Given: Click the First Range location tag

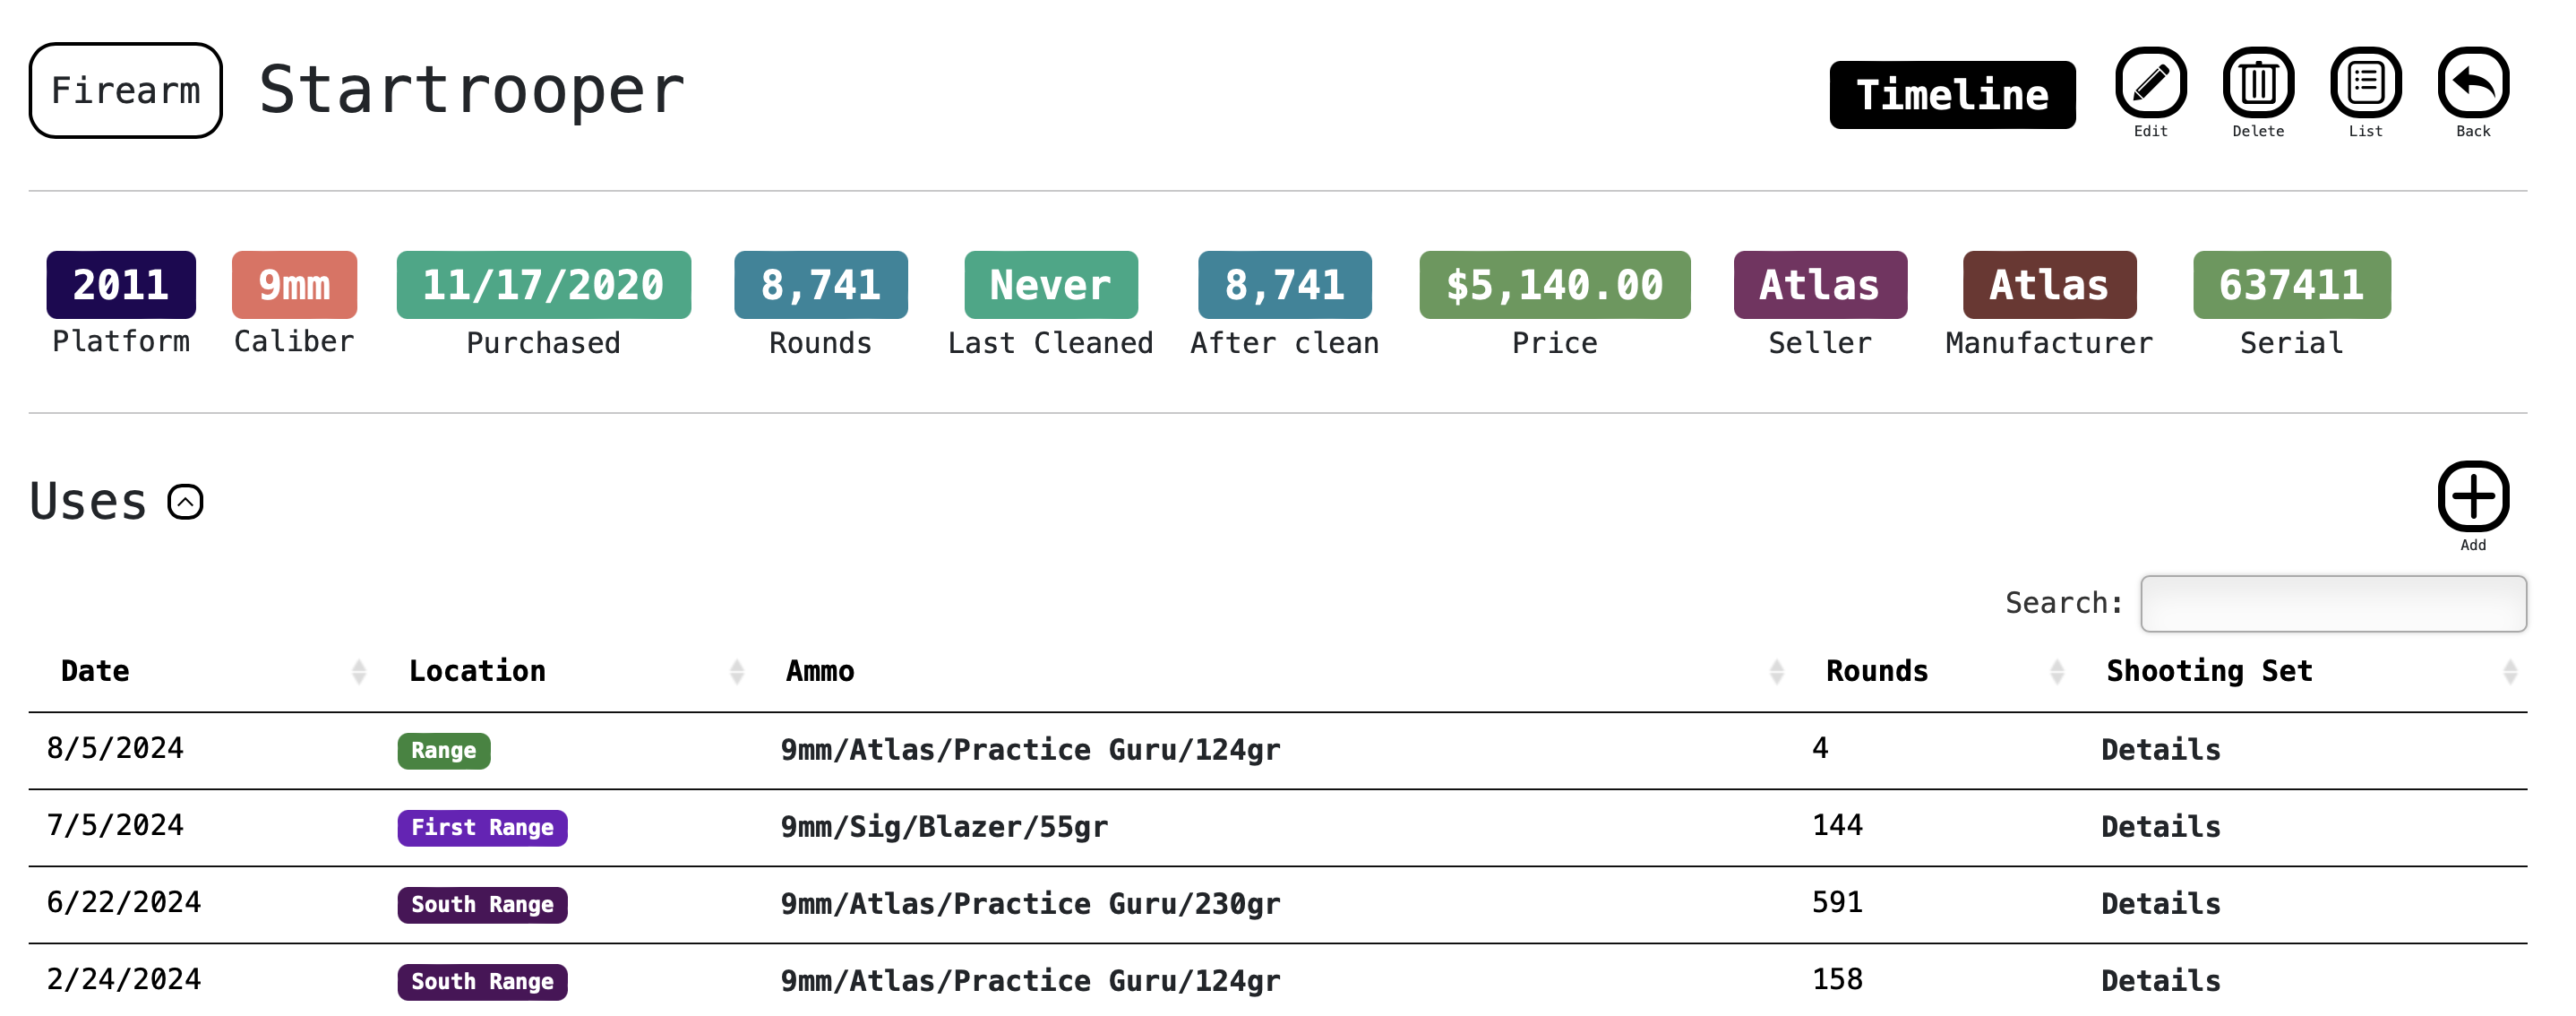Looking at the screenshot, I should (x=482, y=828).
